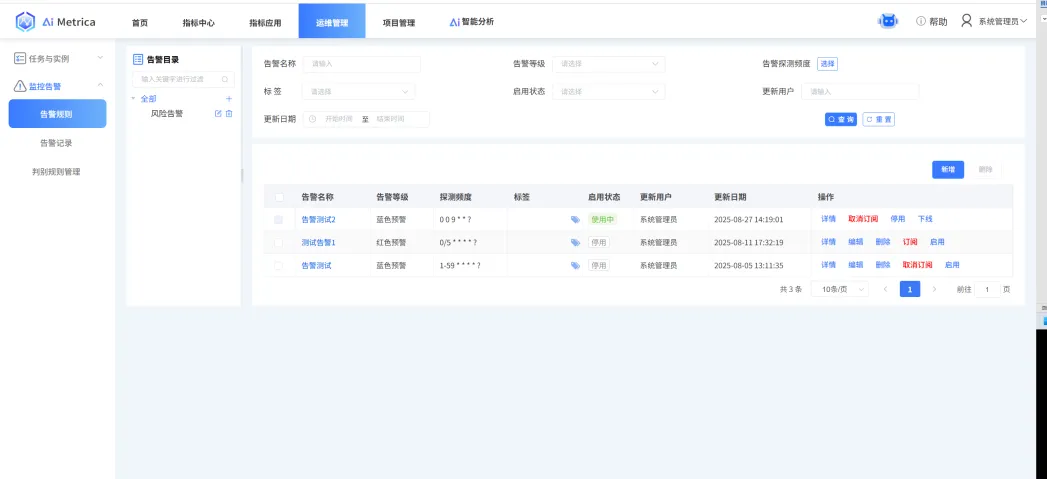Open 告警记录 in the sidebar
This screenshot has width=1047, height=479.
coord(56,143)
